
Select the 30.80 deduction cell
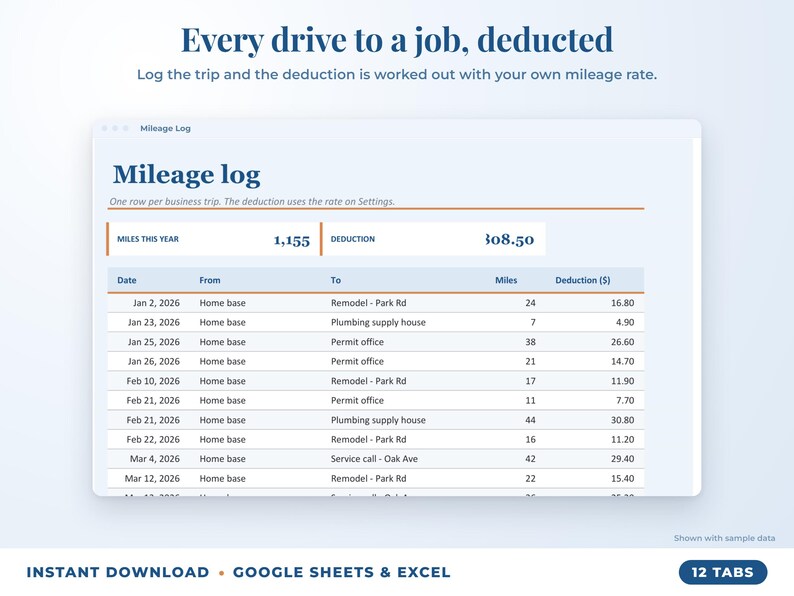[x=622, y=420]
